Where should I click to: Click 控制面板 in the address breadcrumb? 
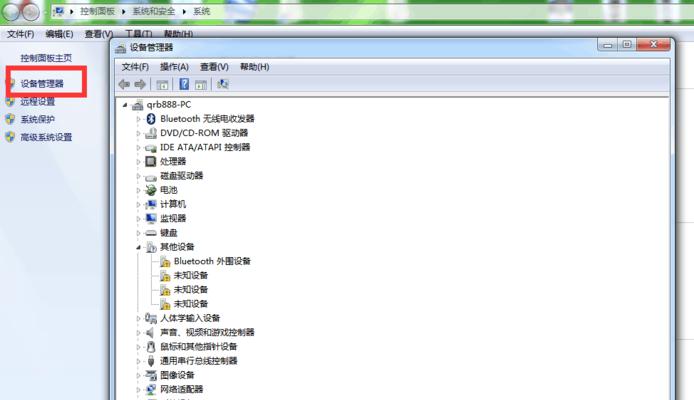(97, 12)
